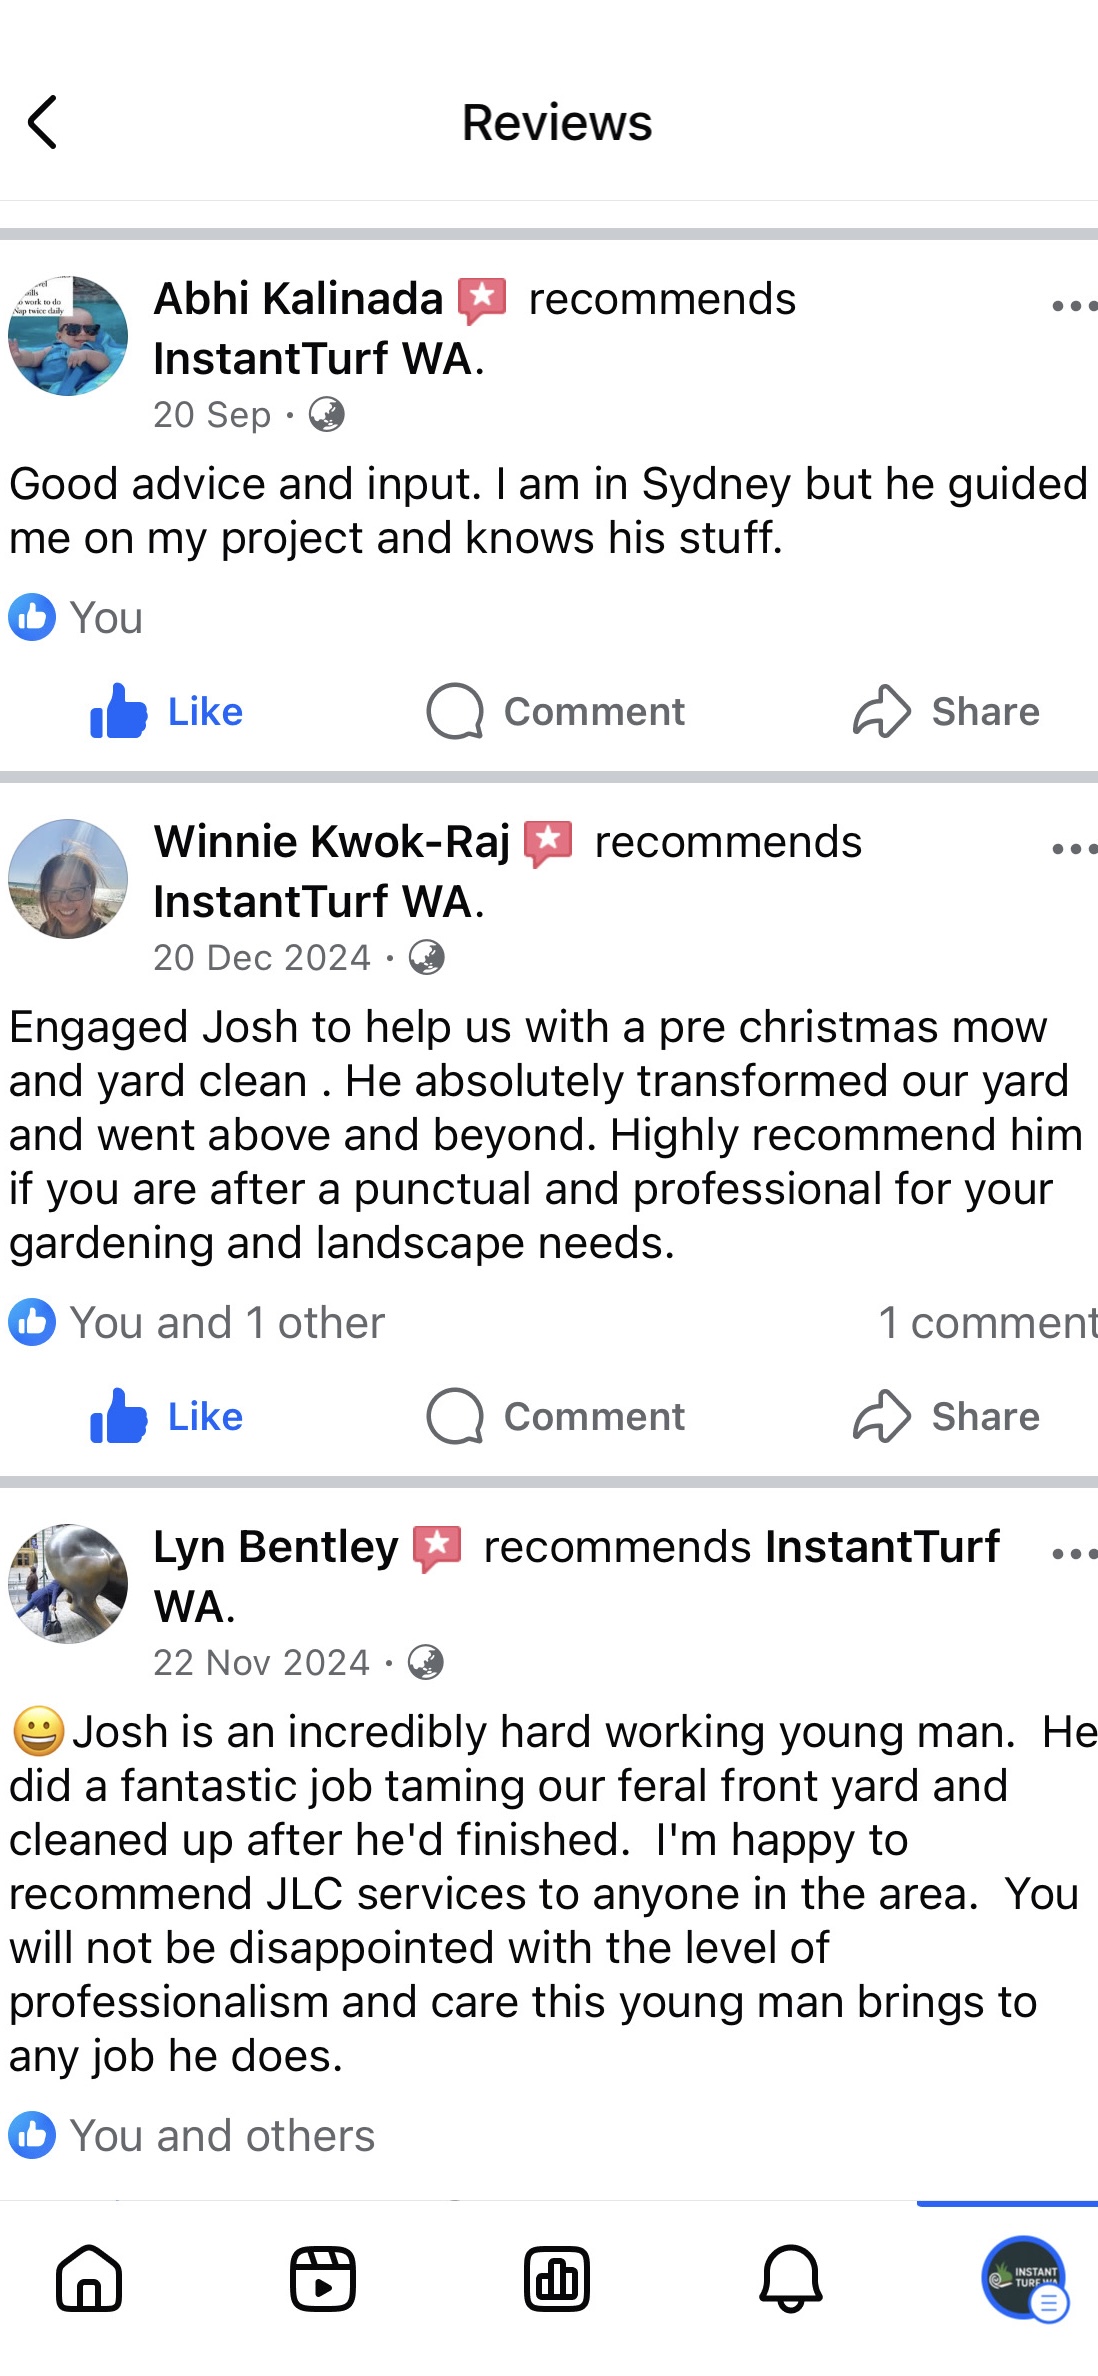
Task: Comment on Abhi Kalinada's review
Action: point(556,712)
